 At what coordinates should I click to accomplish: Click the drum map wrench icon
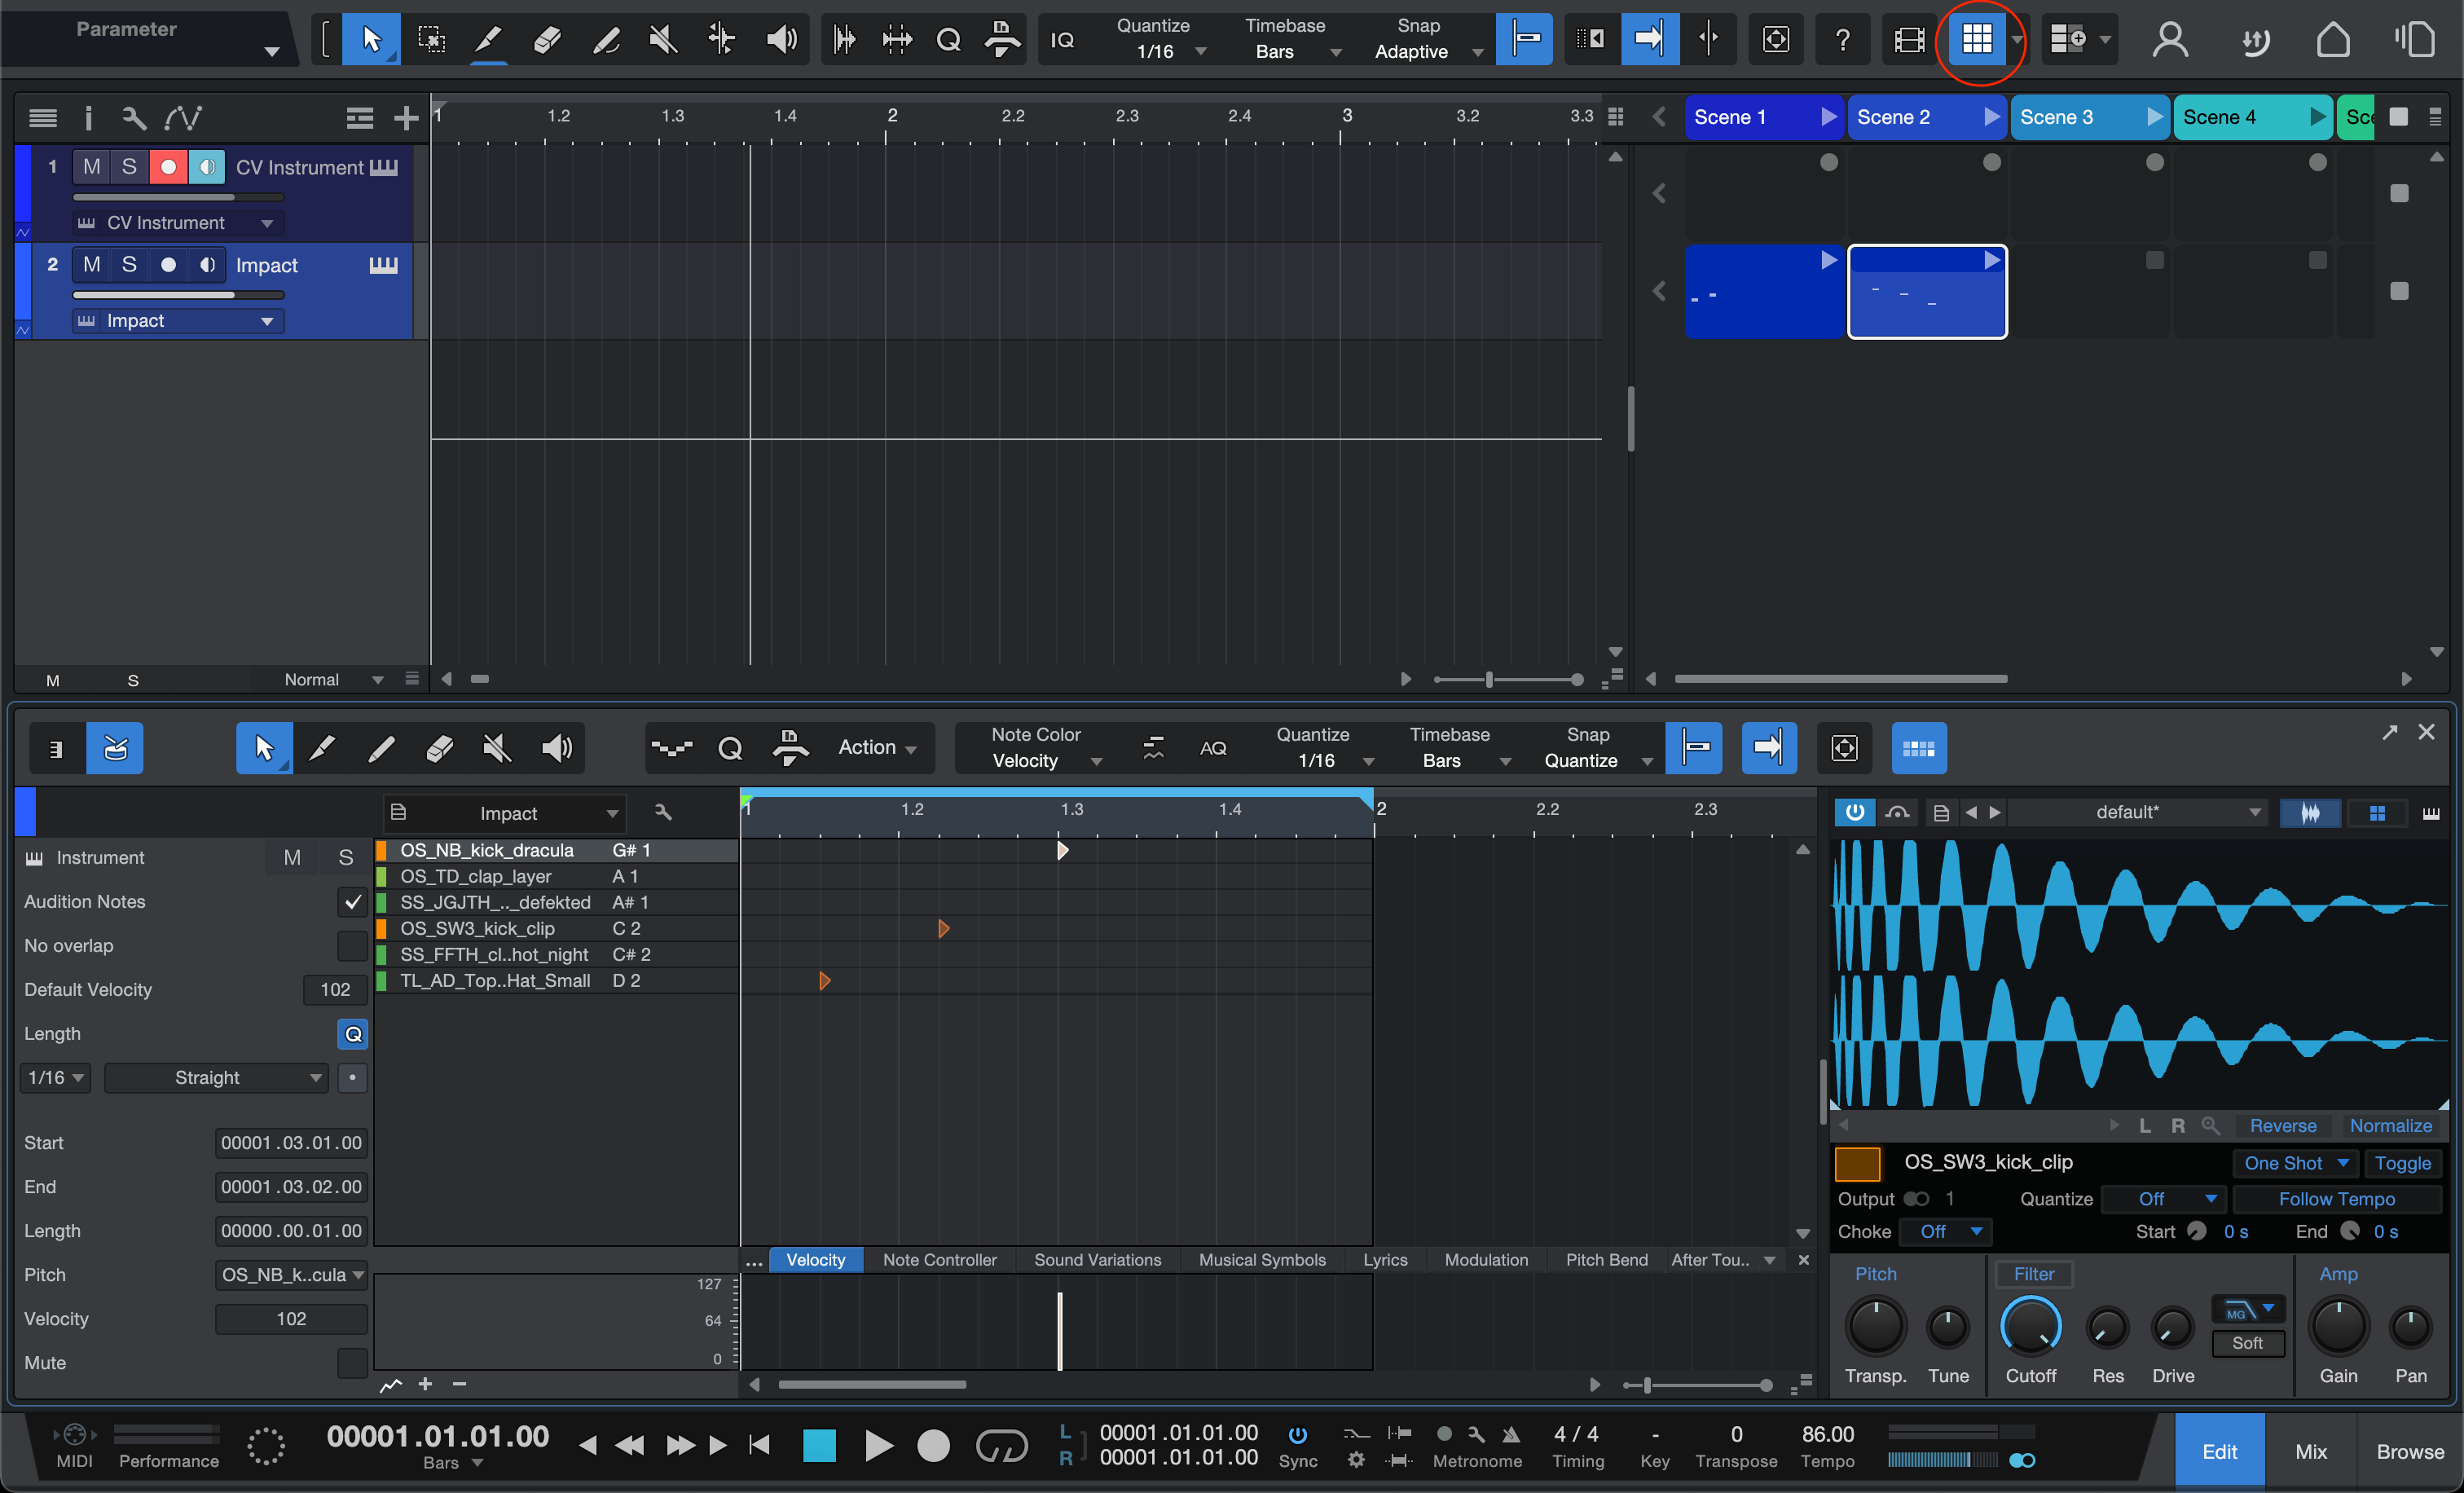[x=662, y=812]
